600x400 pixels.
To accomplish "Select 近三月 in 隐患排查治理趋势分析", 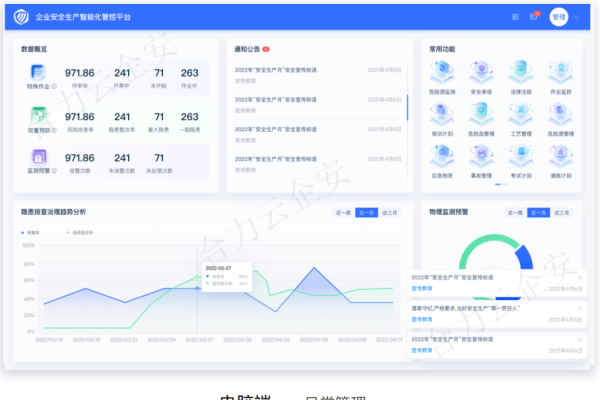I will 390,212.
